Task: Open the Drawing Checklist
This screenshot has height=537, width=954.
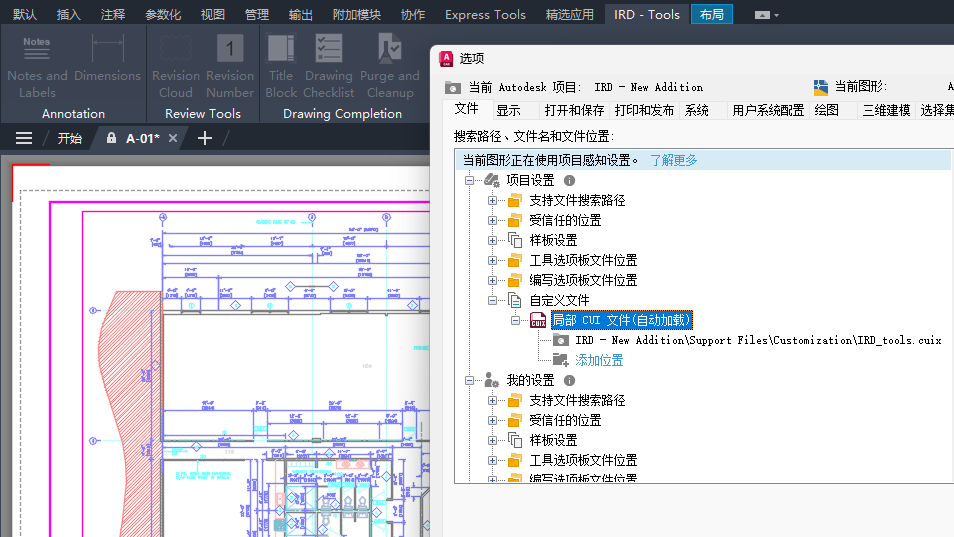Action: [x=329, y=66]
